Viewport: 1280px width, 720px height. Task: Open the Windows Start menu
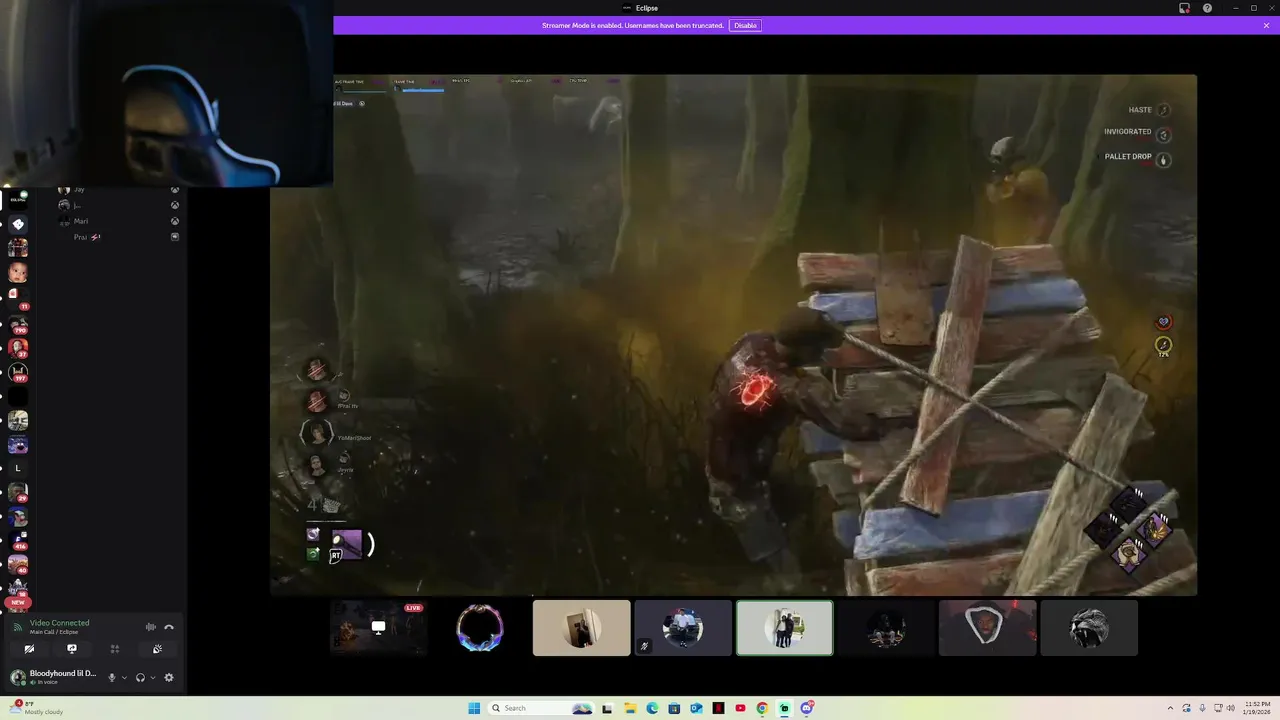[x=474, y=708]
